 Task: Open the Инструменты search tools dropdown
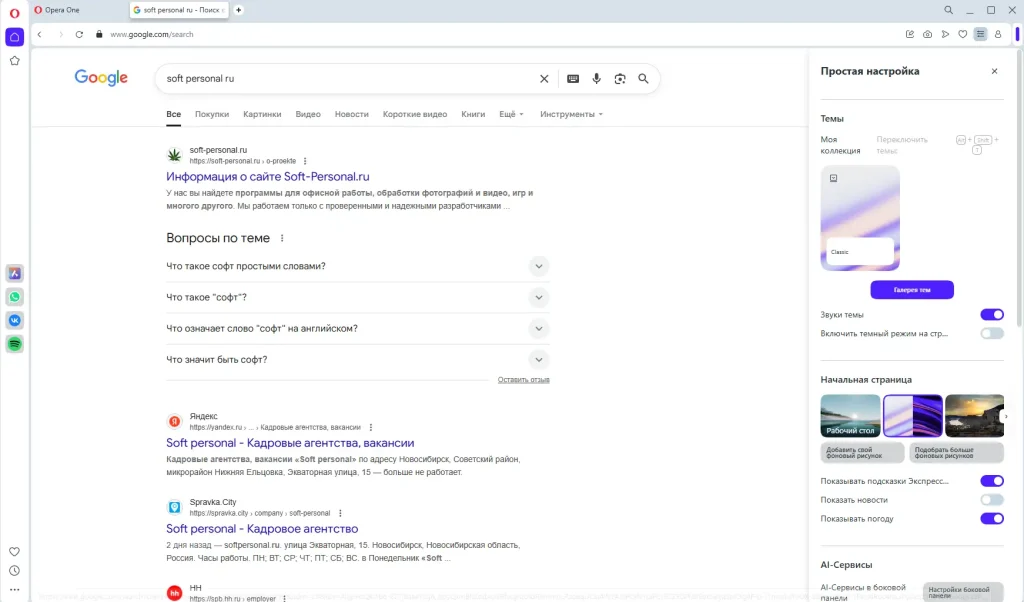click(x=571, y=114)
